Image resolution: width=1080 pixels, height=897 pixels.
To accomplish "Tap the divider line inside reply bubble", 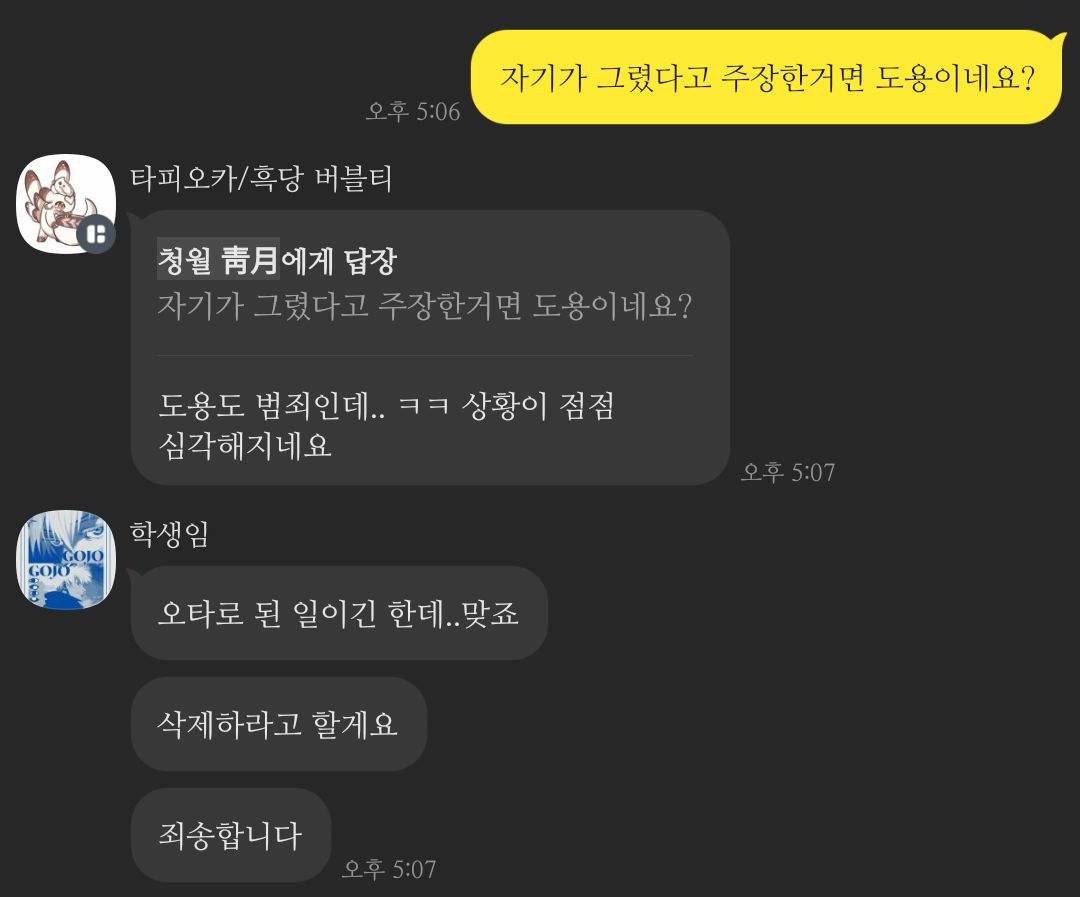I will pyautogui.click(x=425, y=355).
